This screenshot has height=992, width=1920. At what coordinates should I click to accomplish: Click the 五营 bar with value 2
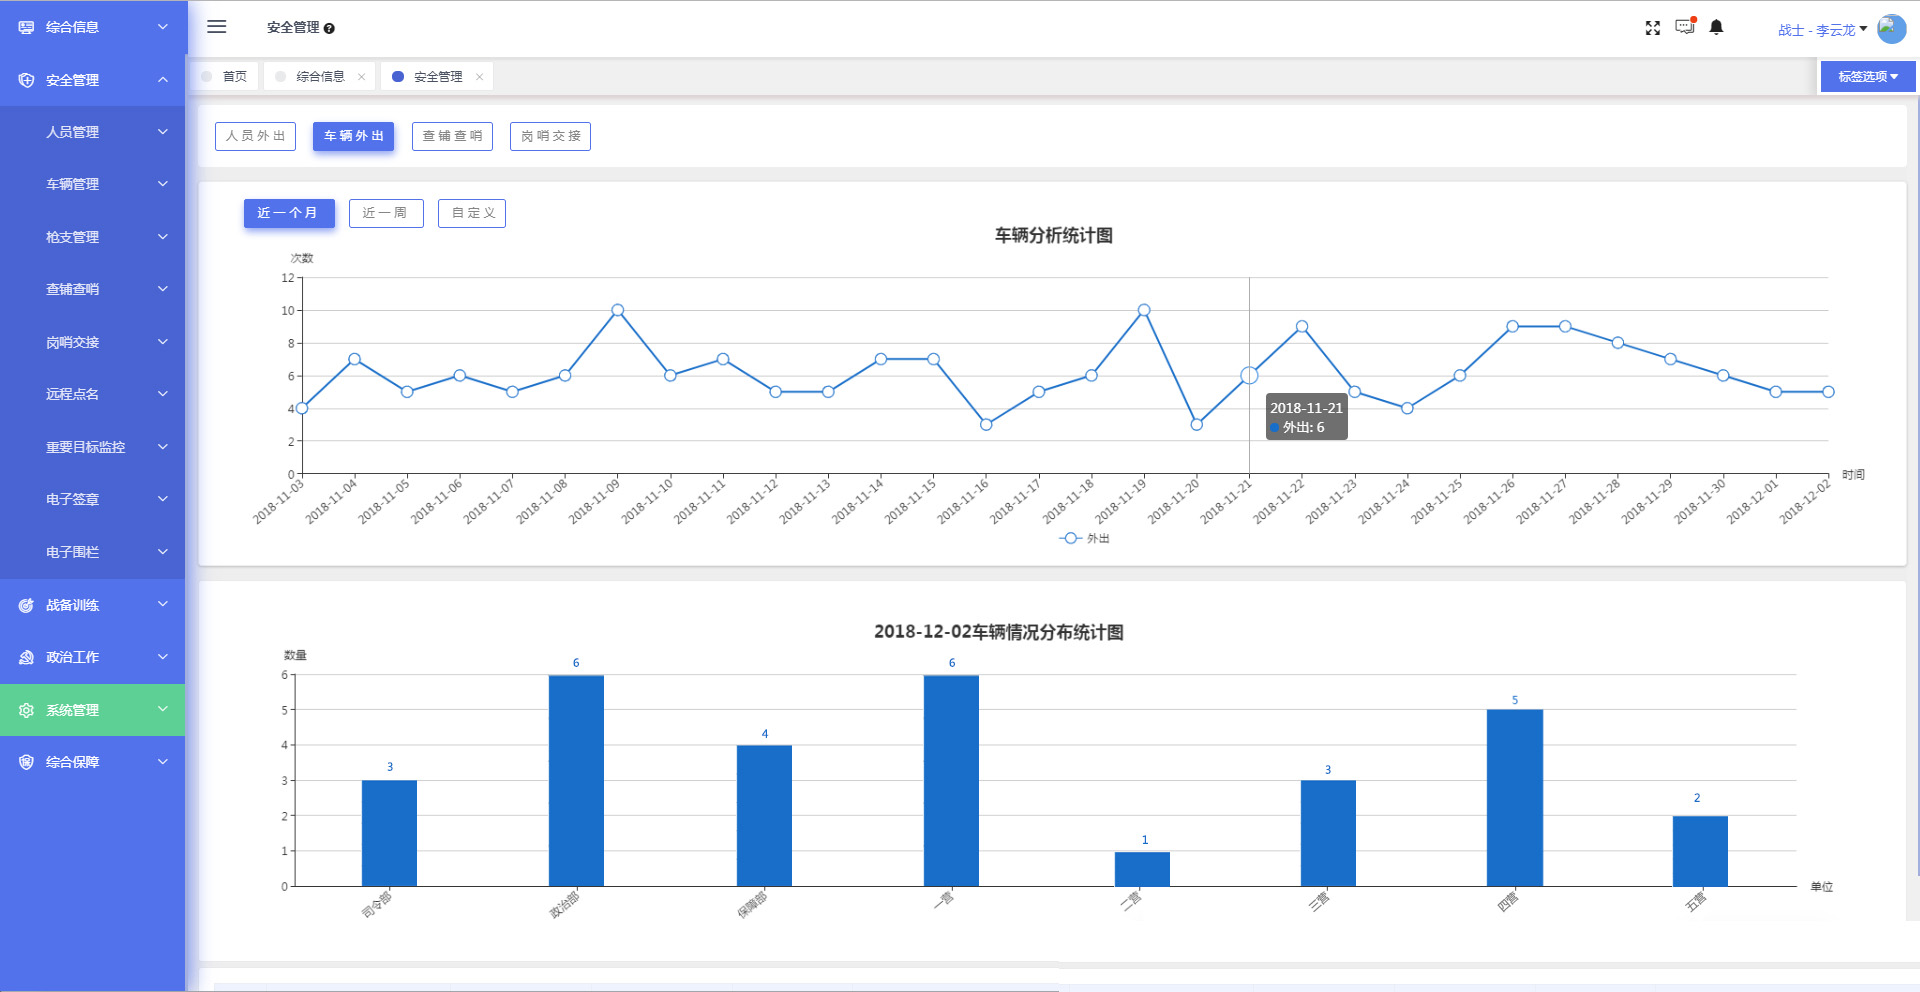[x=1700, y=851]
